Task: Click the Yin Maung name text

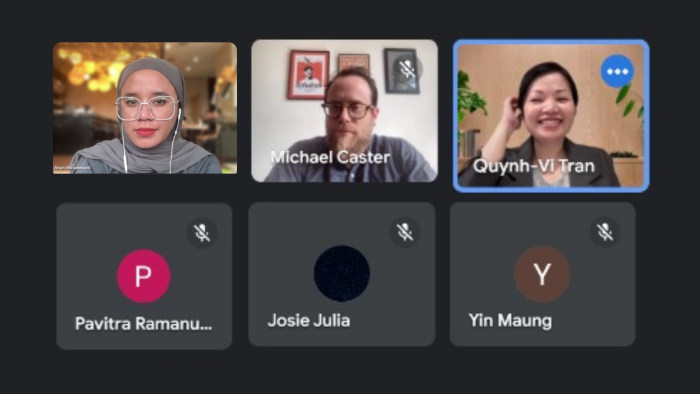Action: pyautogui.click(x=510, y=320)
